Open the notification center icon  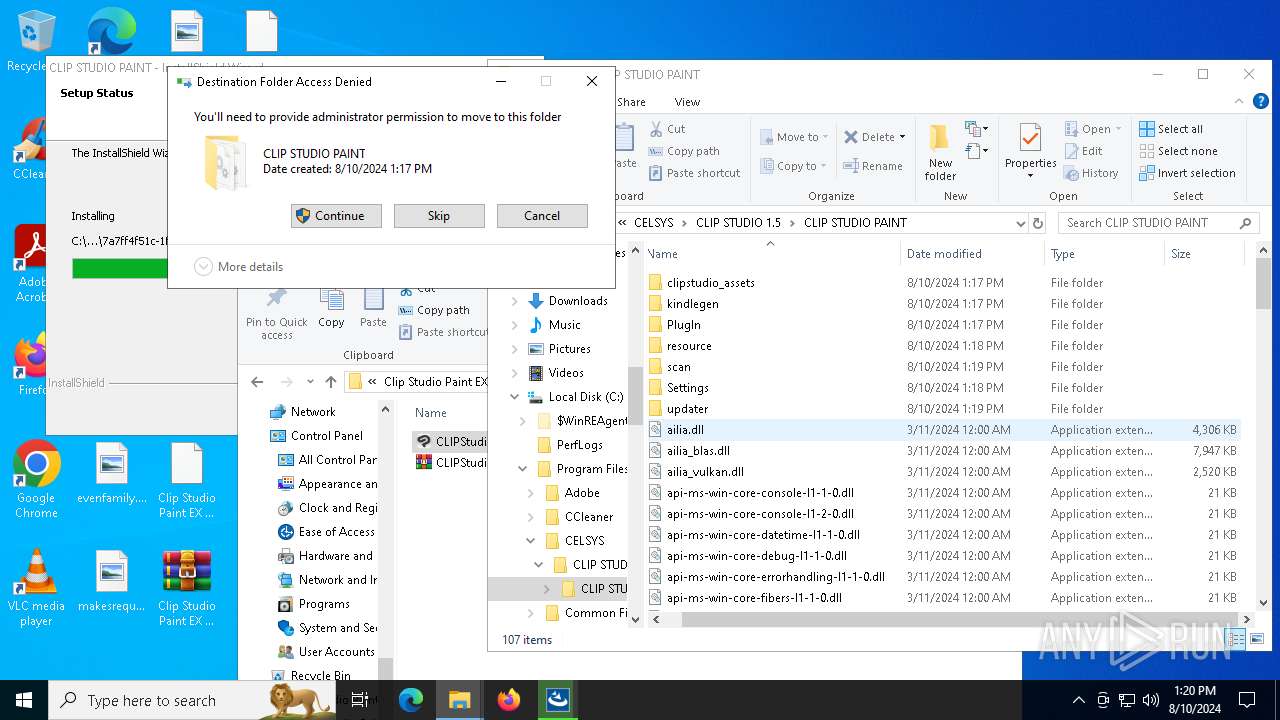[1247, 700]
